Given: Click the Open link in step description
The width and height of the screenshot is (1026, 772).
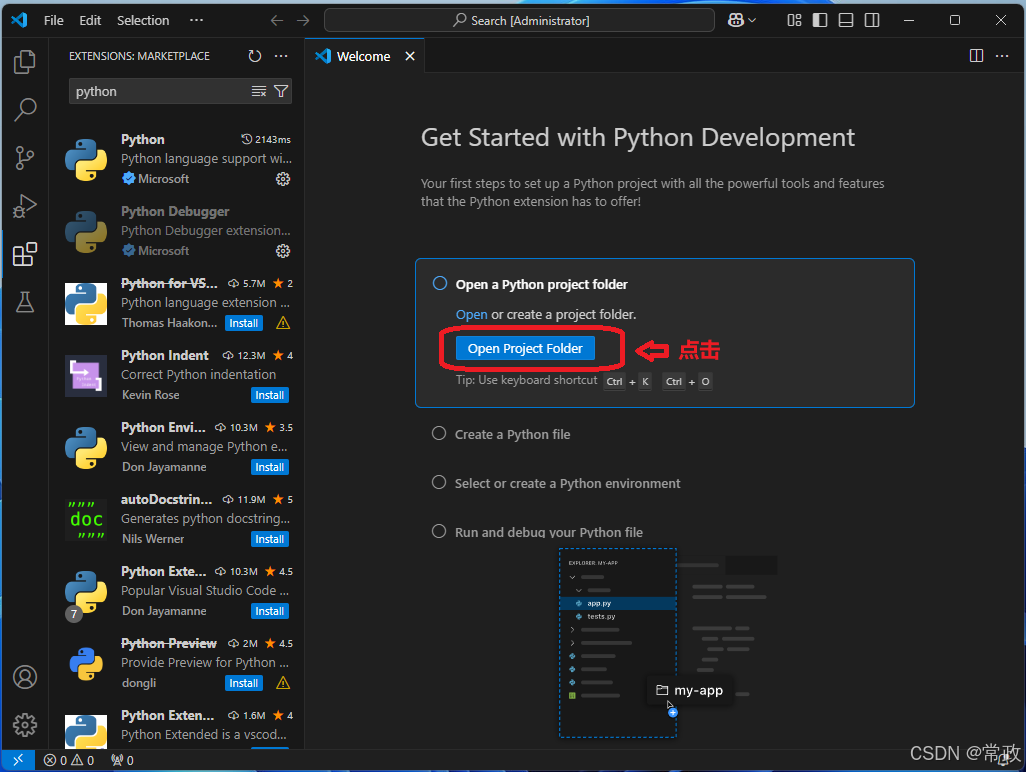Looking at the screenshot, I should click(x=471, y=314).
